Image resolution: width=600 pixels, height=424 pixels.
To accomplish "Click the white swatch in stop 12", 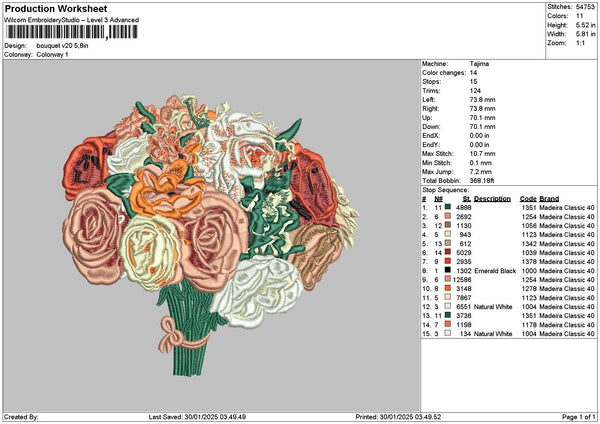I will point(447,306).
